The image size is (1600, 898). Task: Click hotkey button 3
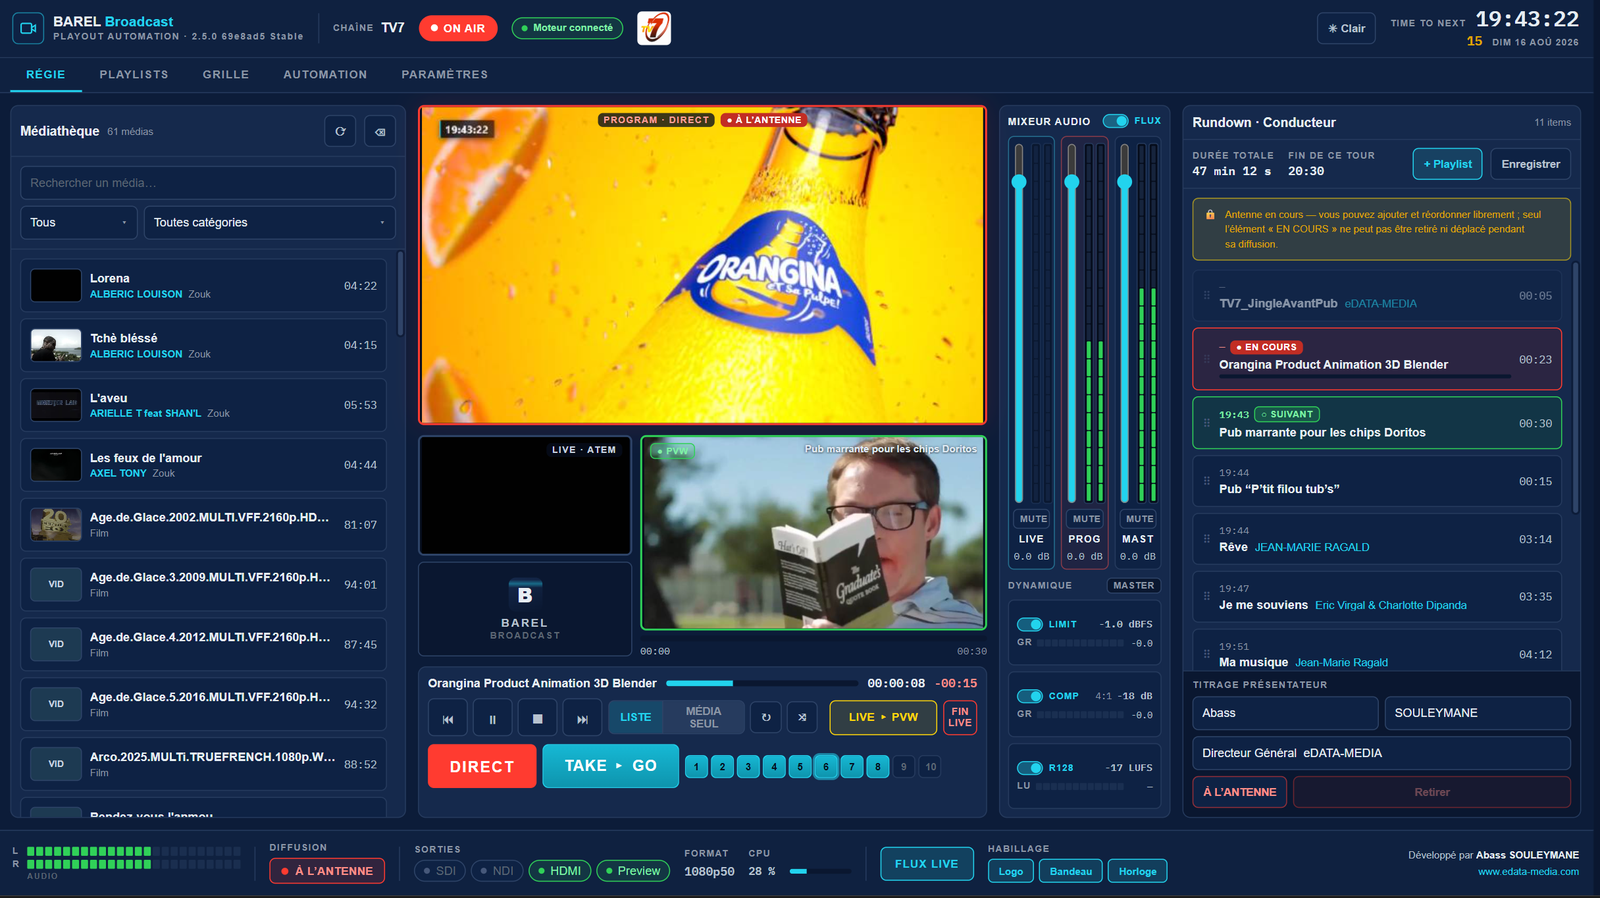click(x=748, y=767)
